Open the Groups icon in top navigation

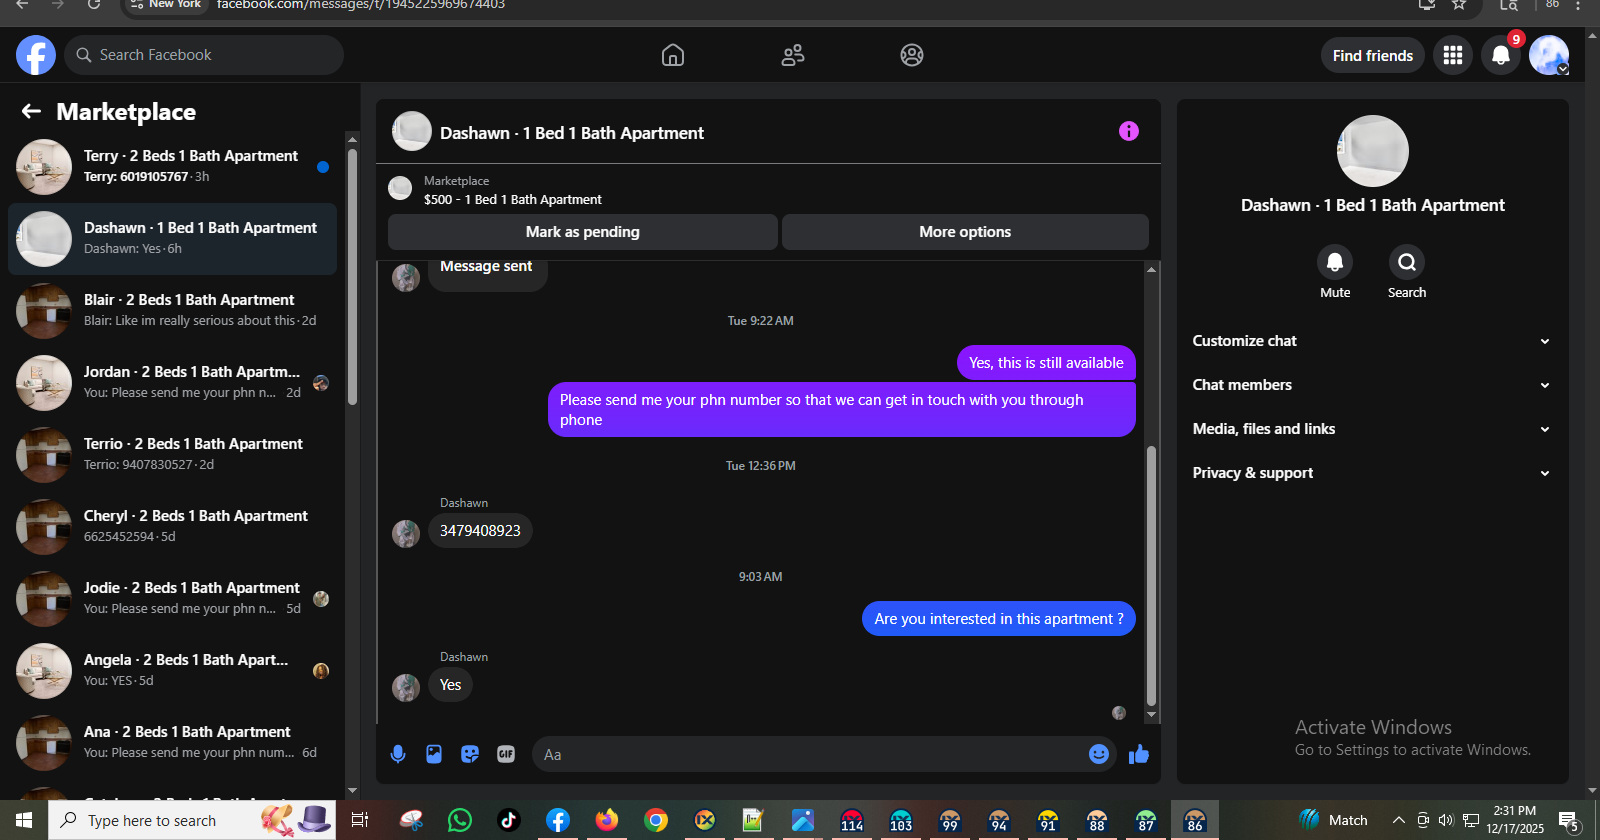pos(912,55)
